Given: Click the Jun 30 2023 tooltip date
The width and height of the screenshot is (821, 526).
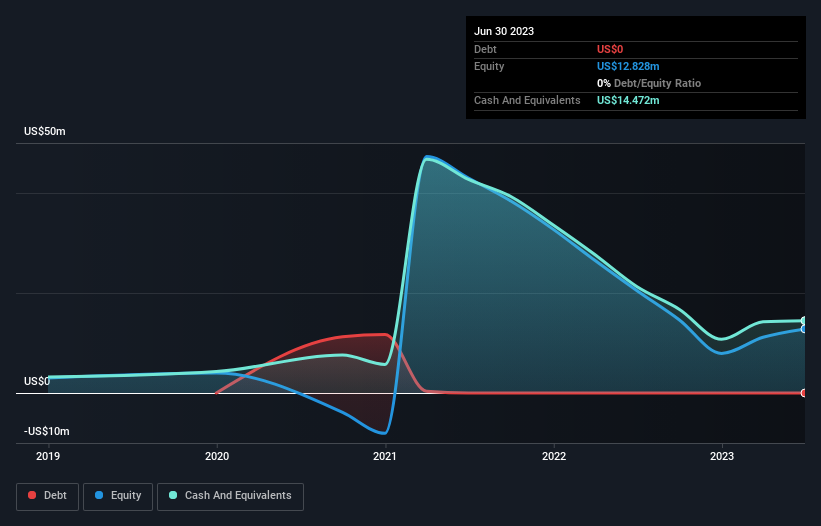Looking at the screenshot, I should [504, 31].
